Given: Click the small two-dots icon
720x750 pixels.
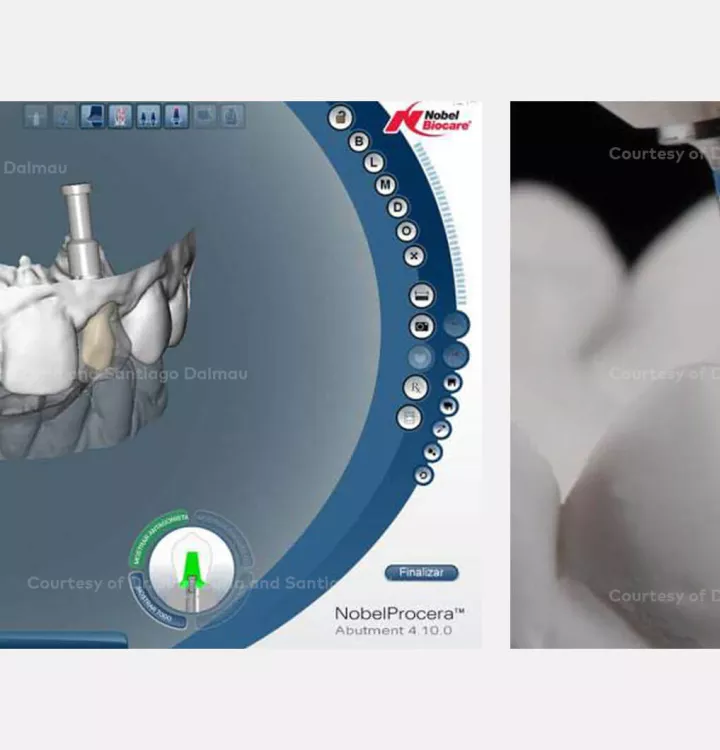Looking at the screenshot, I should 432,452.
